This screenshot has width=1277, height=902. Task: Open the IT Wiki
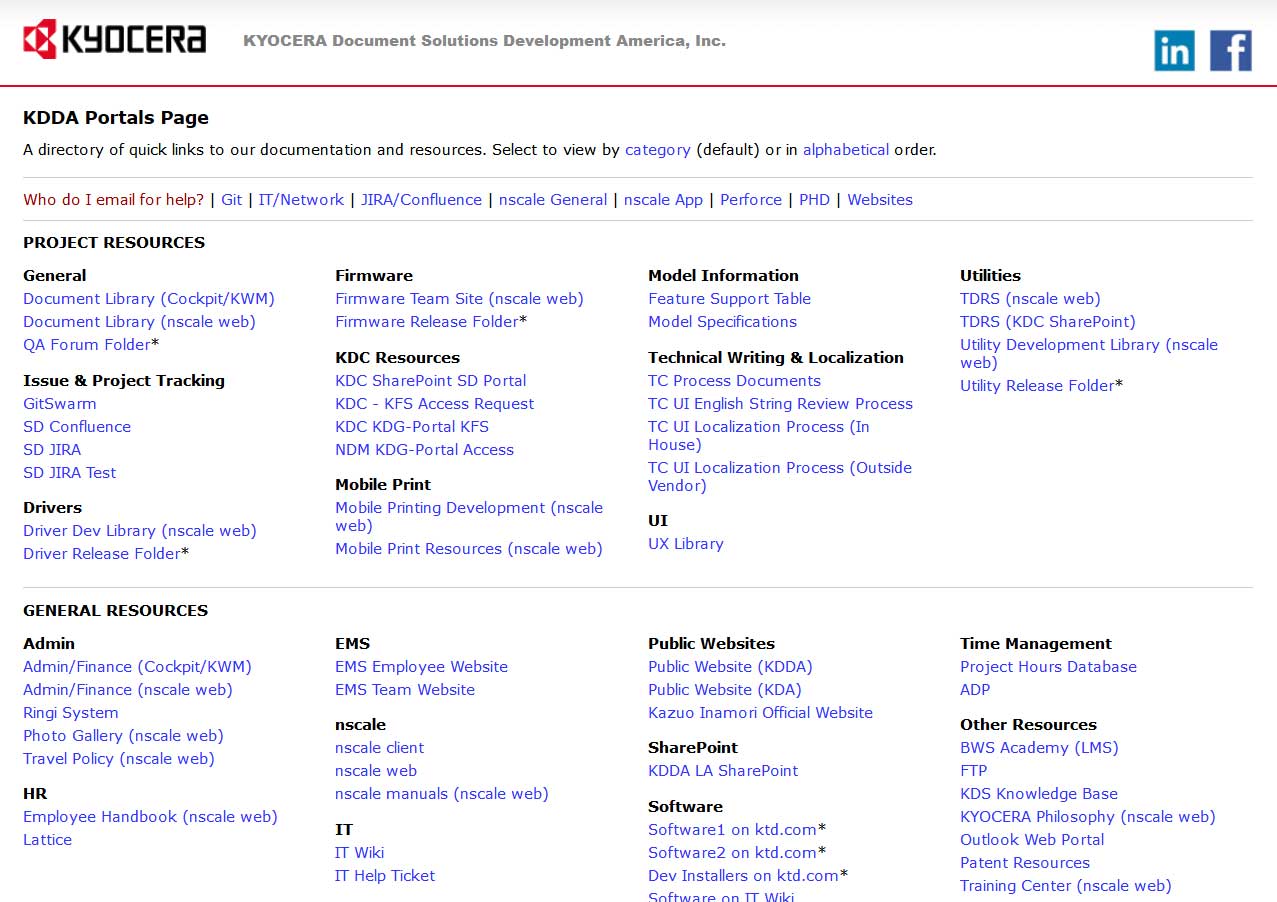point(359,852)
